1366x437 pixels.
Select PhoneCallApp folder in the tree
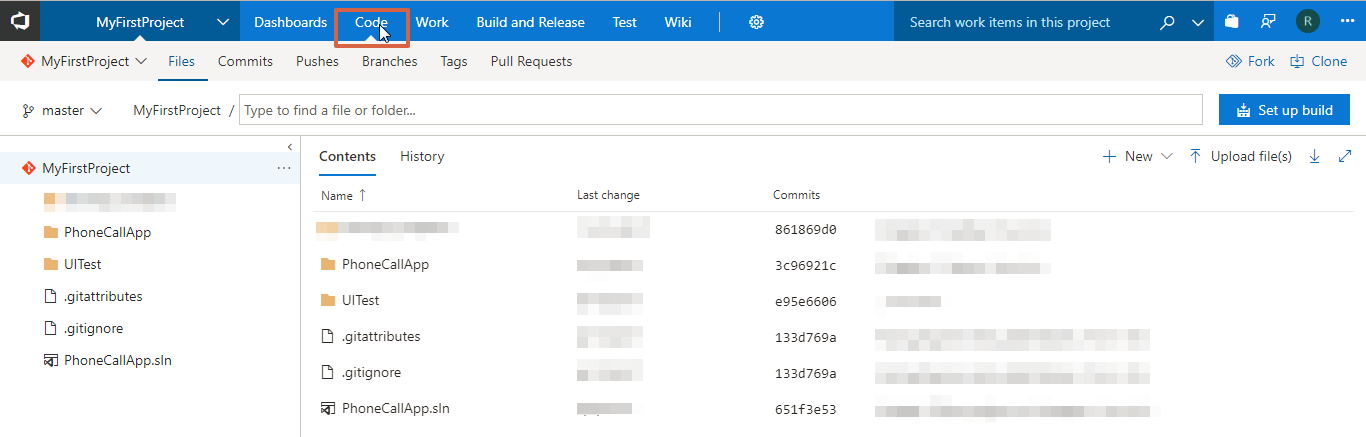tap(107, 232)
